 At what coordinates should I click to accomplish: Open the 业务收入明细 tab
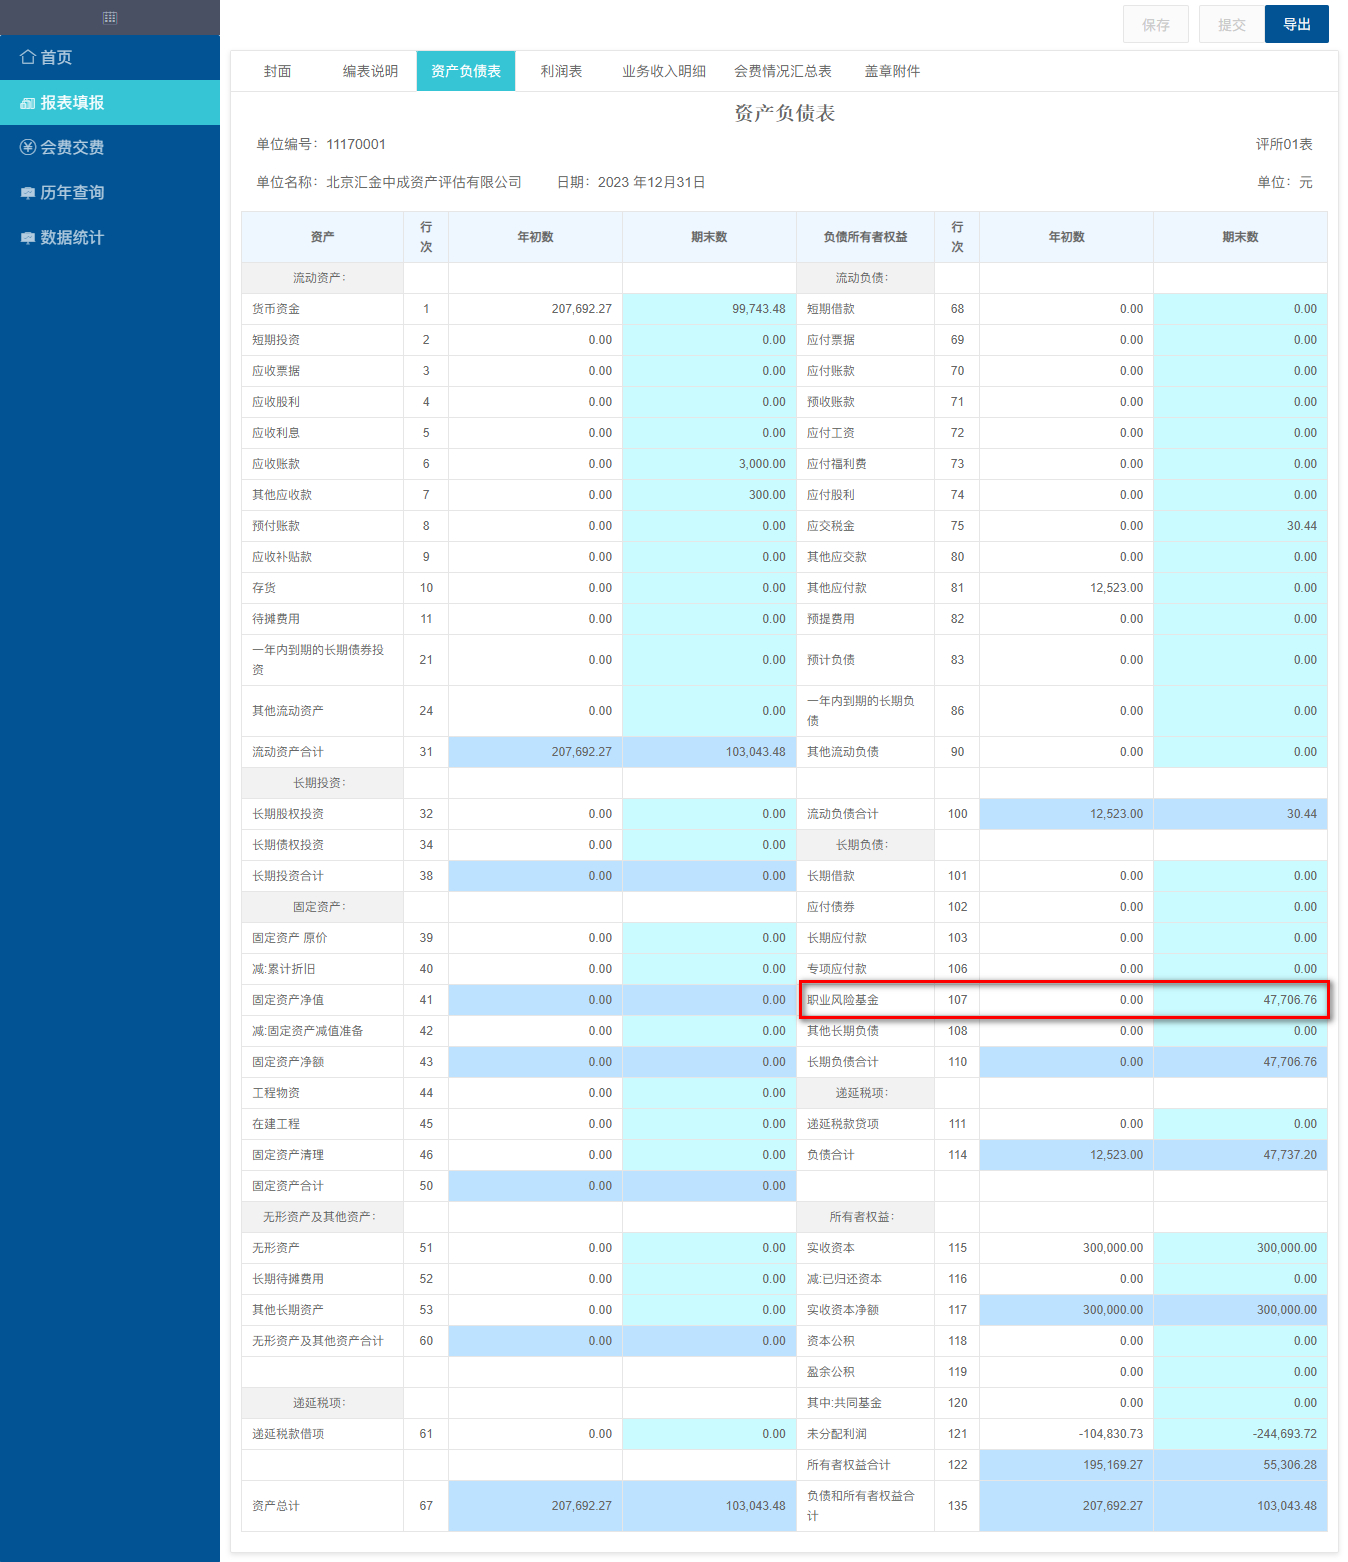click(664, 71)
